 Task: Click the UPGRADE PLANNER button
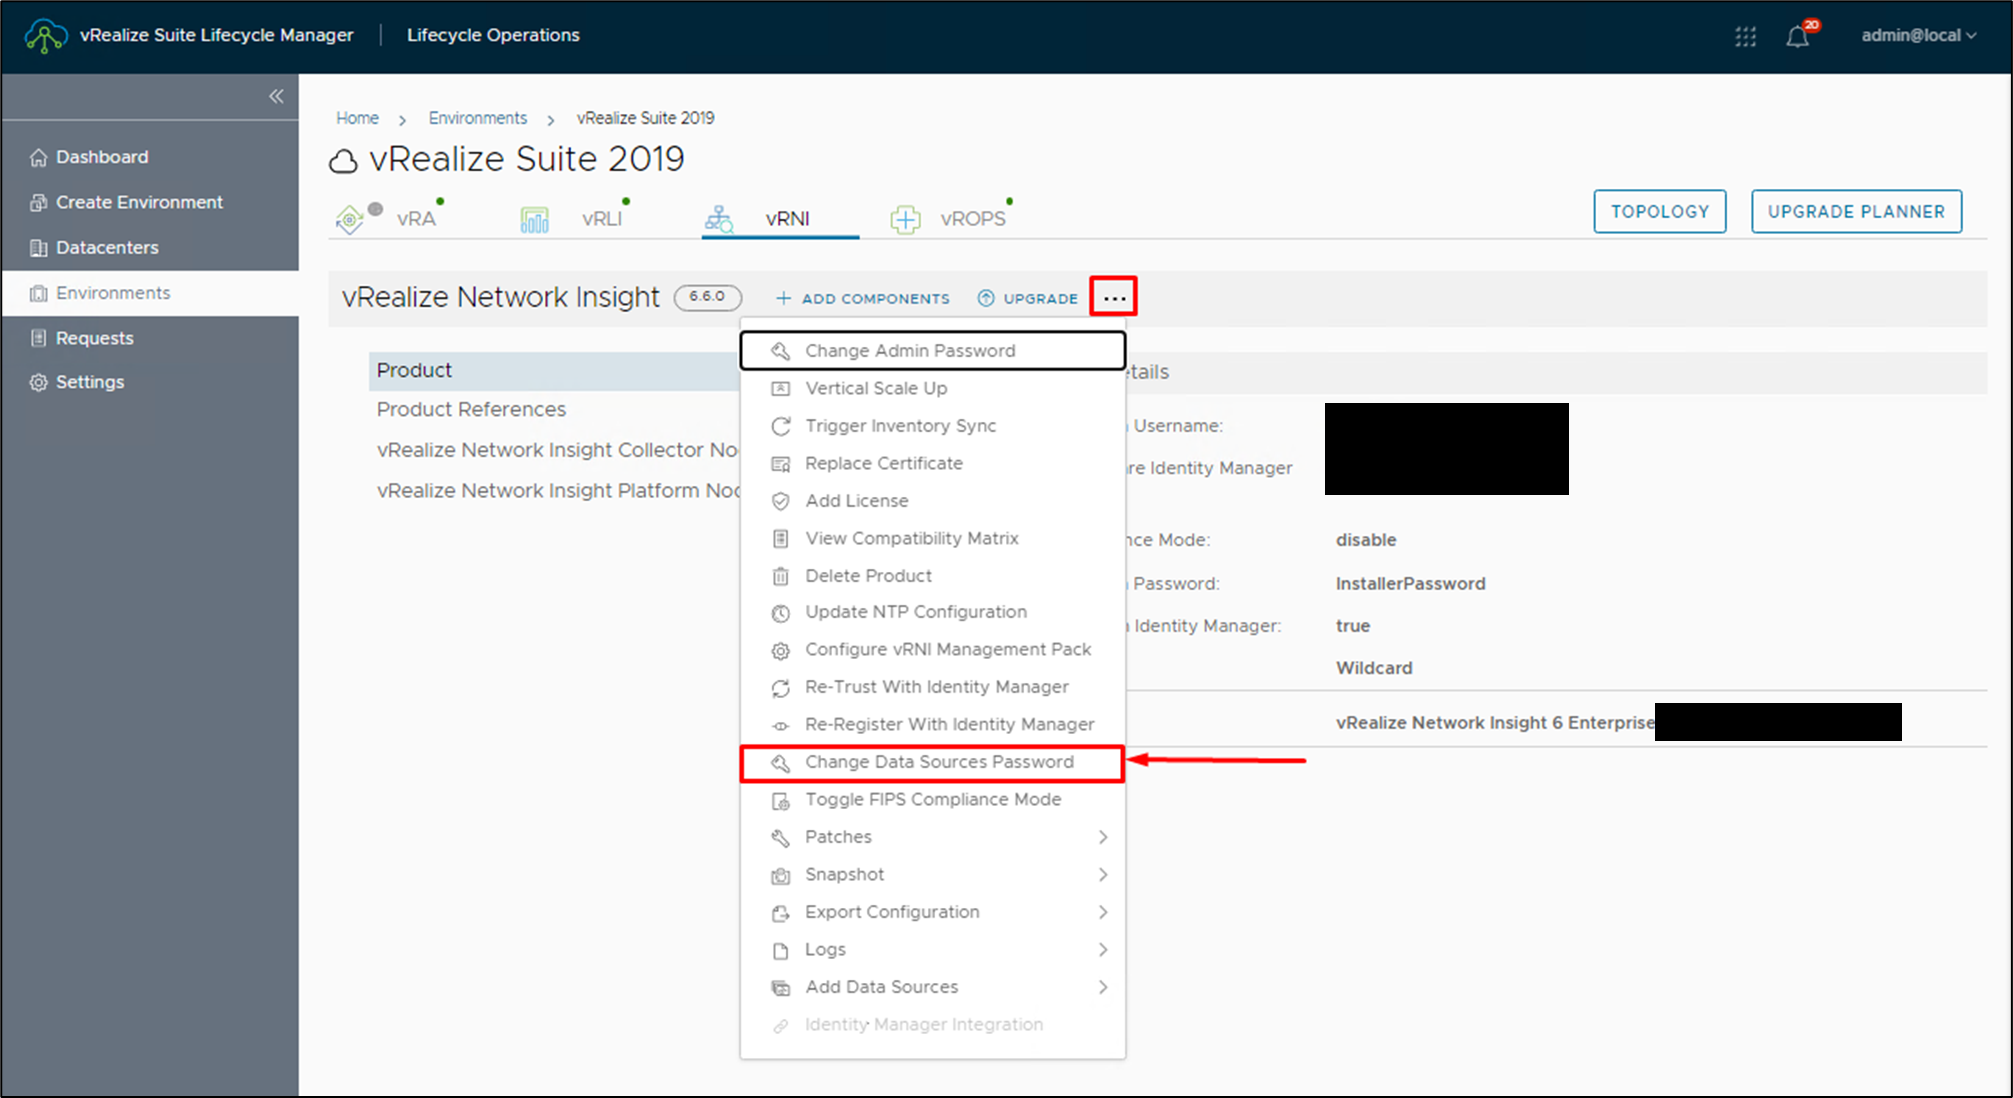tap(1856, 212)
